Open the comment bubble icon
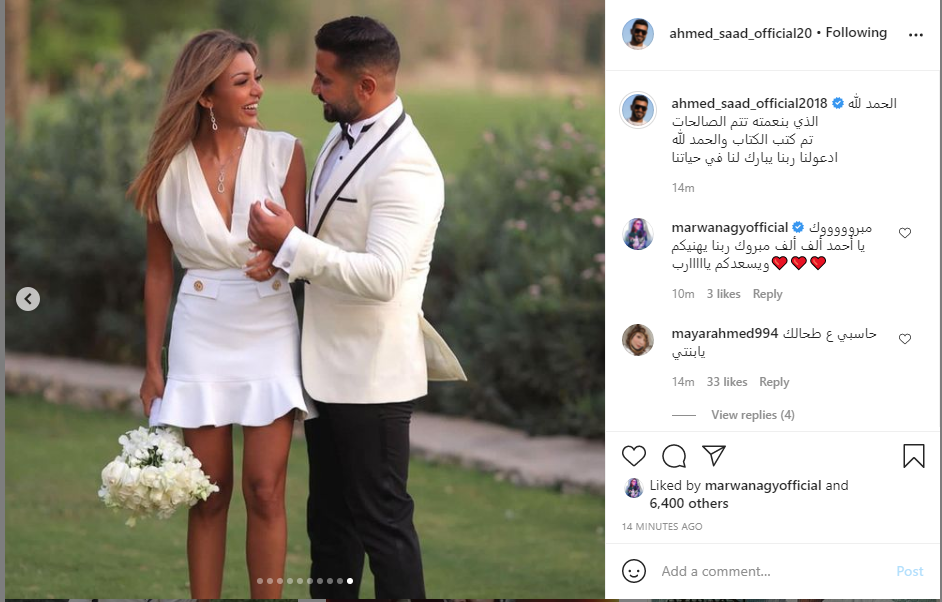 (673, 456)
